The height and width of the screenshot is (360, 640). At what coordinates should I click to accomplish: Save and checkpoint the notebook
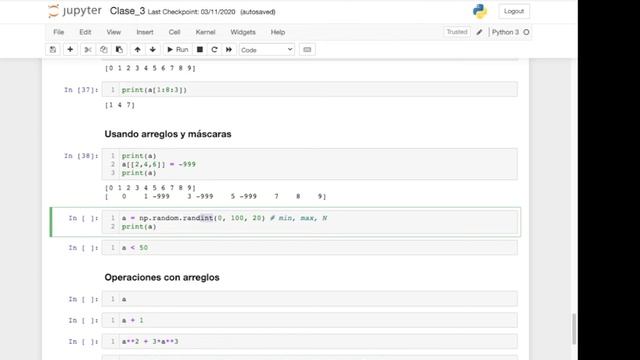click(x=53, y=50)
